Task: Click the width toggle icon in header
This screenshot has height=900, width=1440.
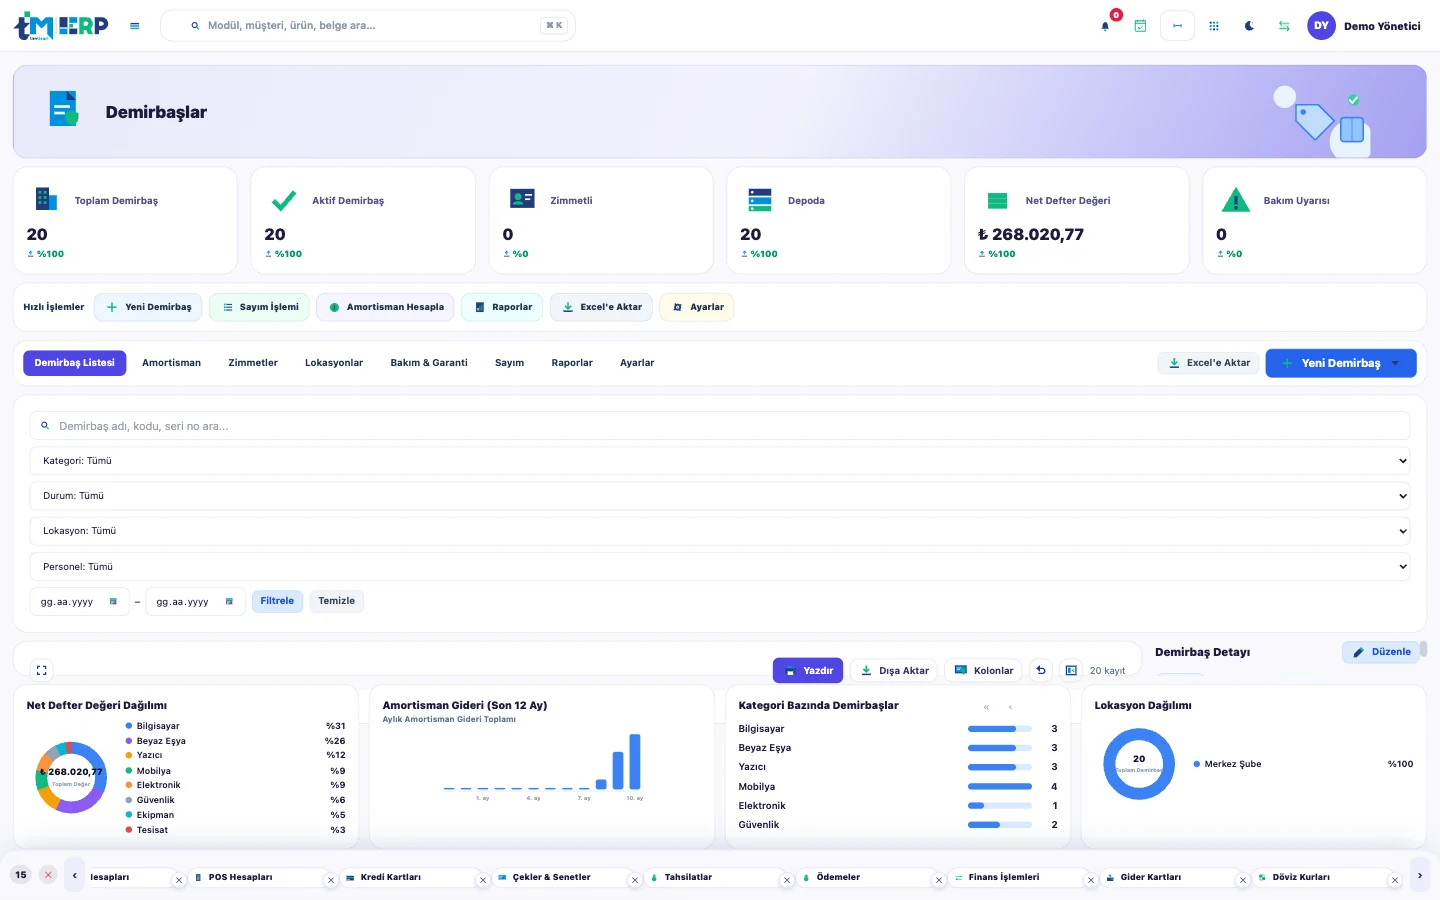Action: 1177,26
